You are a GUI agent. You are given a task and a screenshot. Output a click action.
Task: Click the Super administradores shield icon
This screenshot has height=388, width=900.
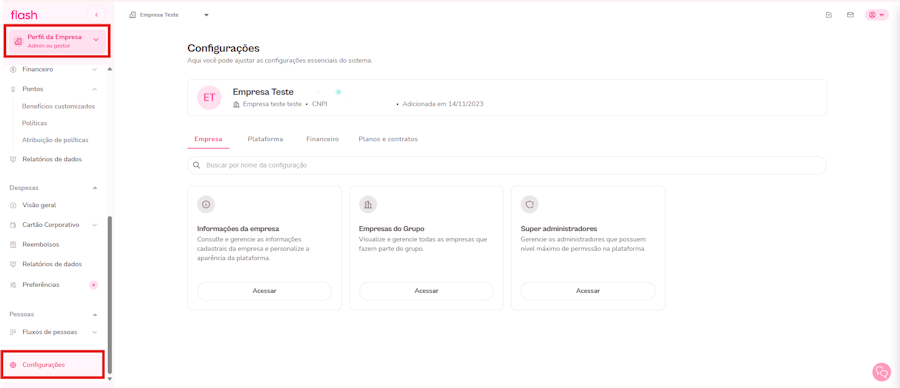(x=529, y=204)
